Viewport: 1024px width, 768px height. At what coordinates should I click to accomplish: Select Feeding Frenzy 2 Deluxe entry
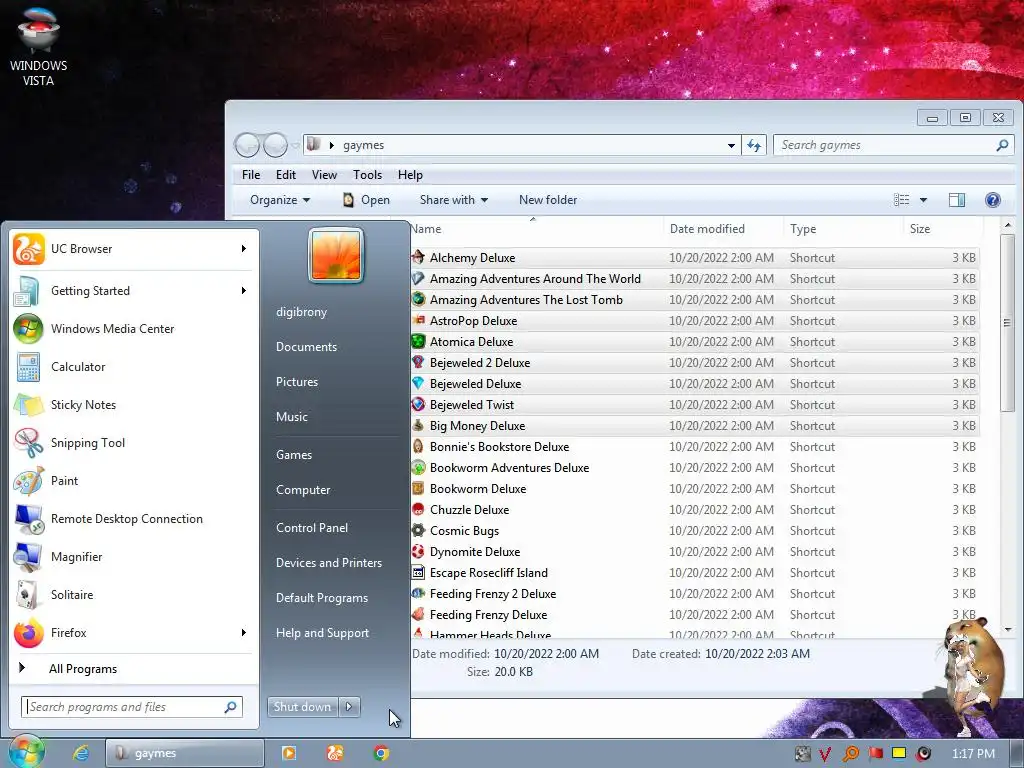[x=694, y=594]
